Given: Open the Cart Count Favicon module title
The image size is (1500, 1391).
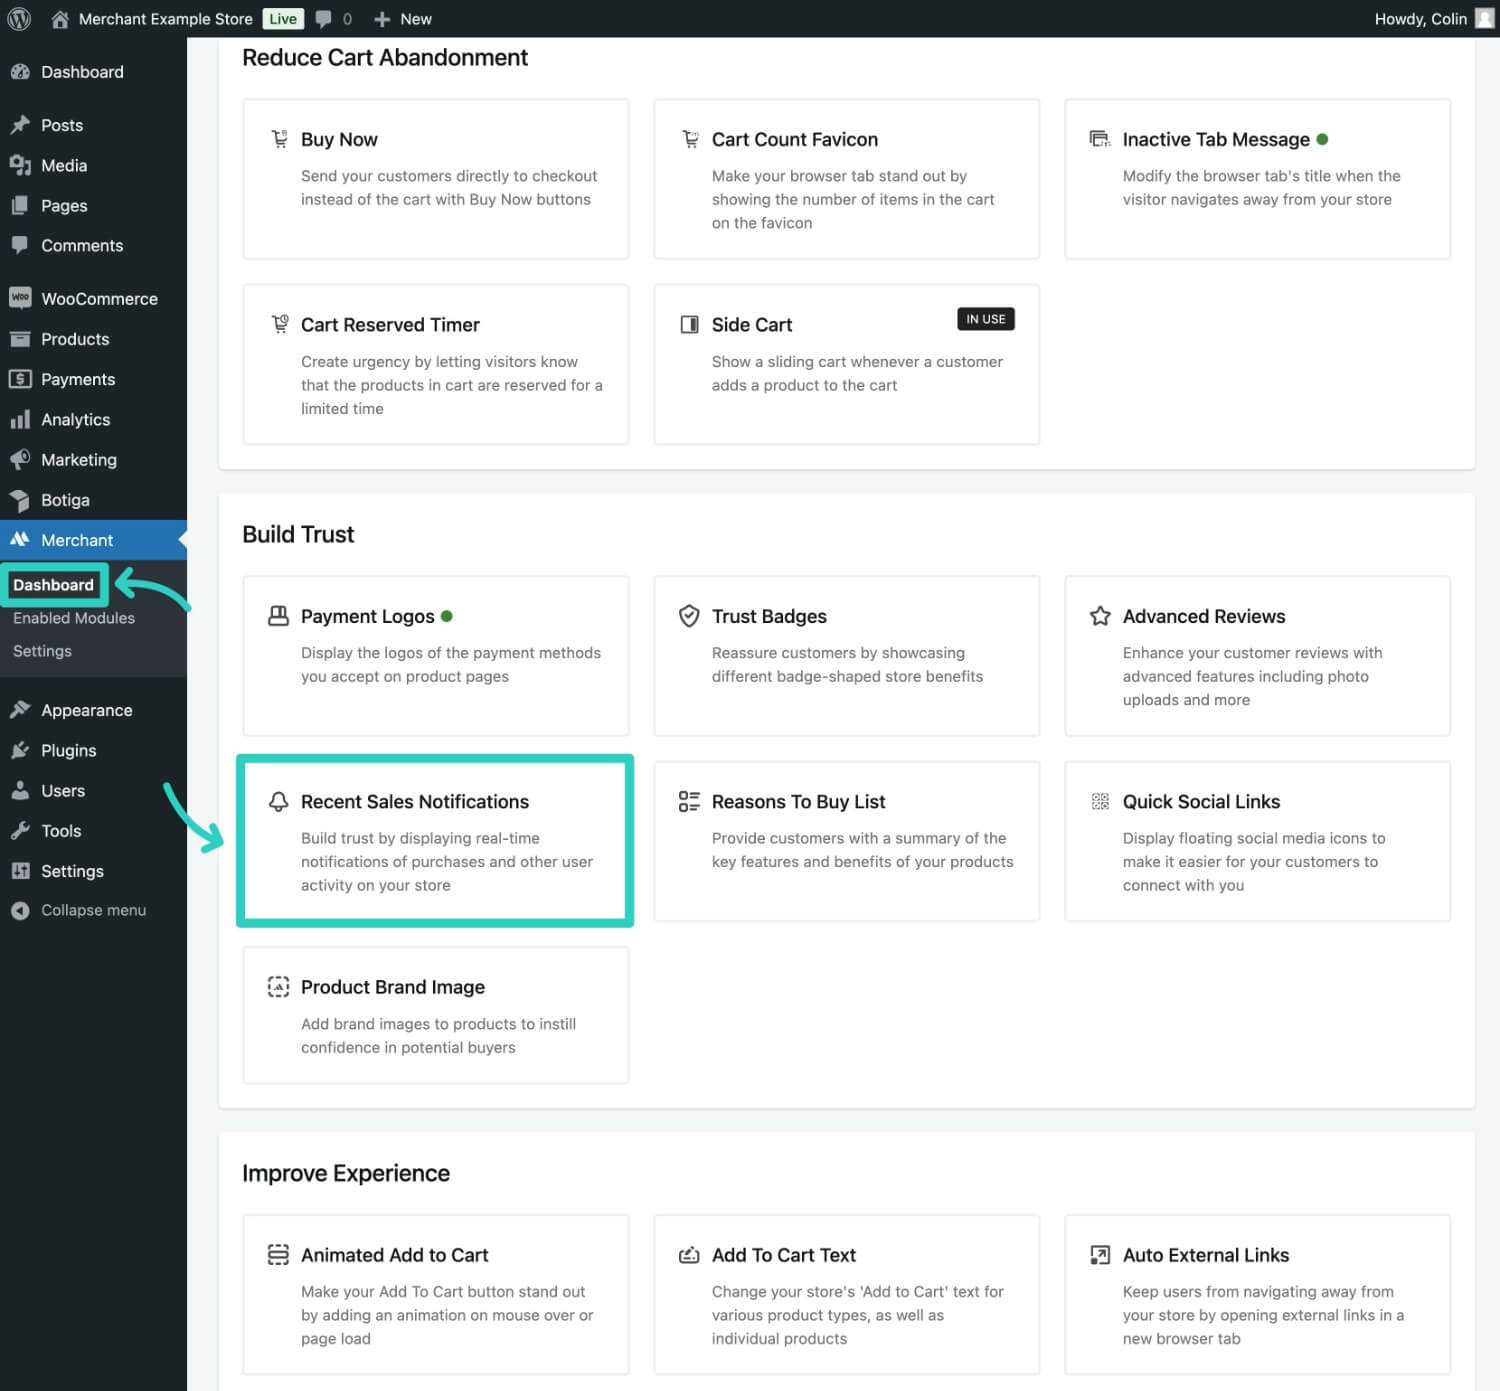Looking at the screenshot, I should point(795,139).
